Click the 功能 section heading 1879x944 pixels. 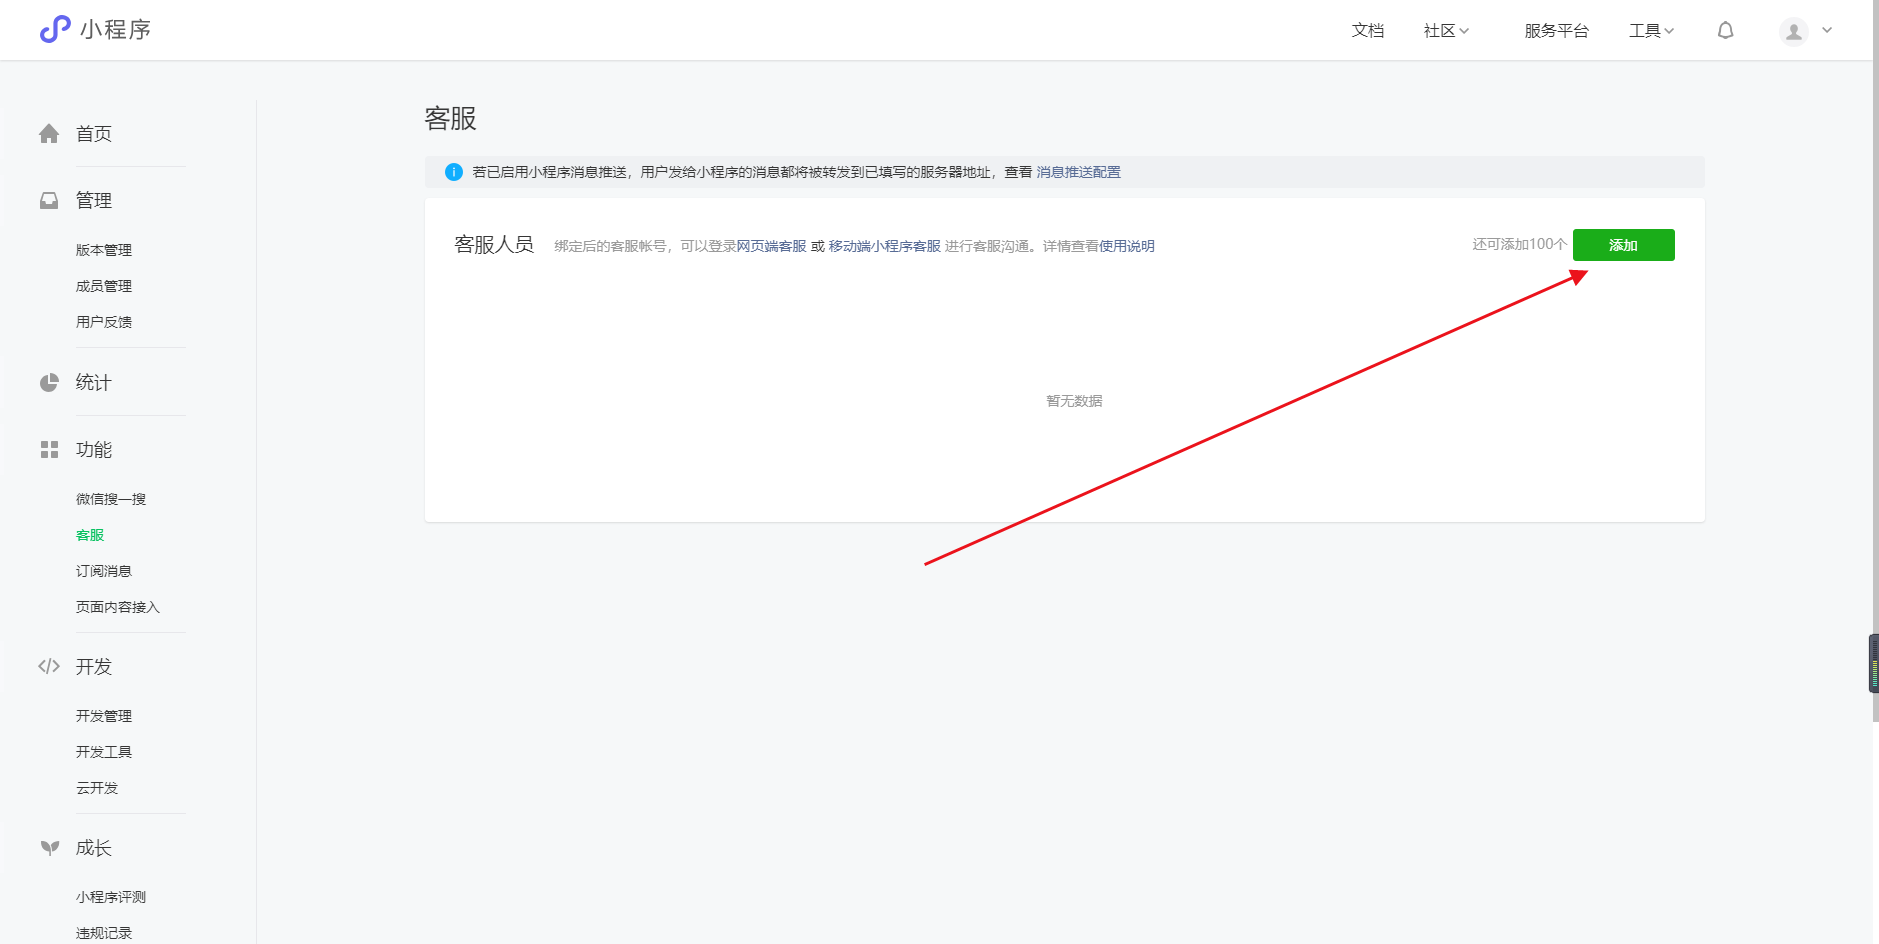[94, 449]
